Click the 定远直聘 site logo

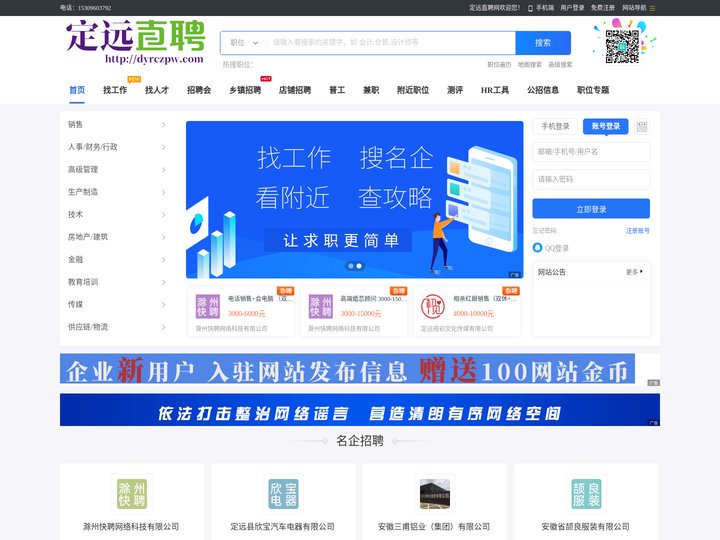pos(135,42)
